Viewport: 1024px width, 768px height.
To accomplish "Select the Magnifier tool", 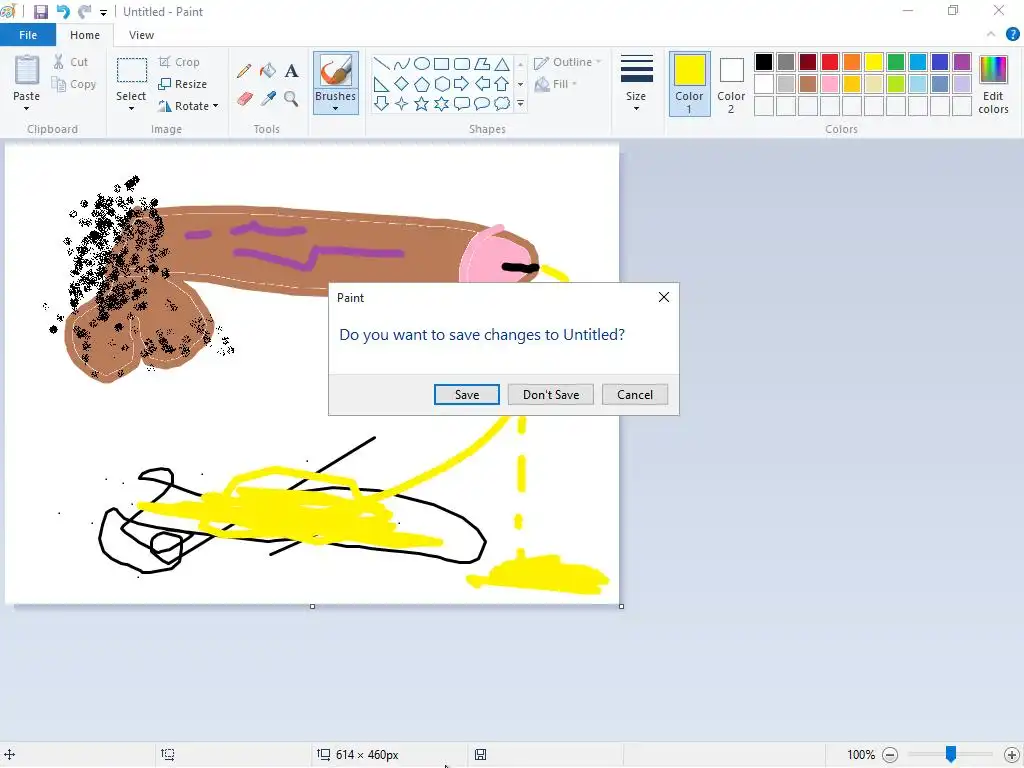I will pyautogui.click(x=291, y=99).
